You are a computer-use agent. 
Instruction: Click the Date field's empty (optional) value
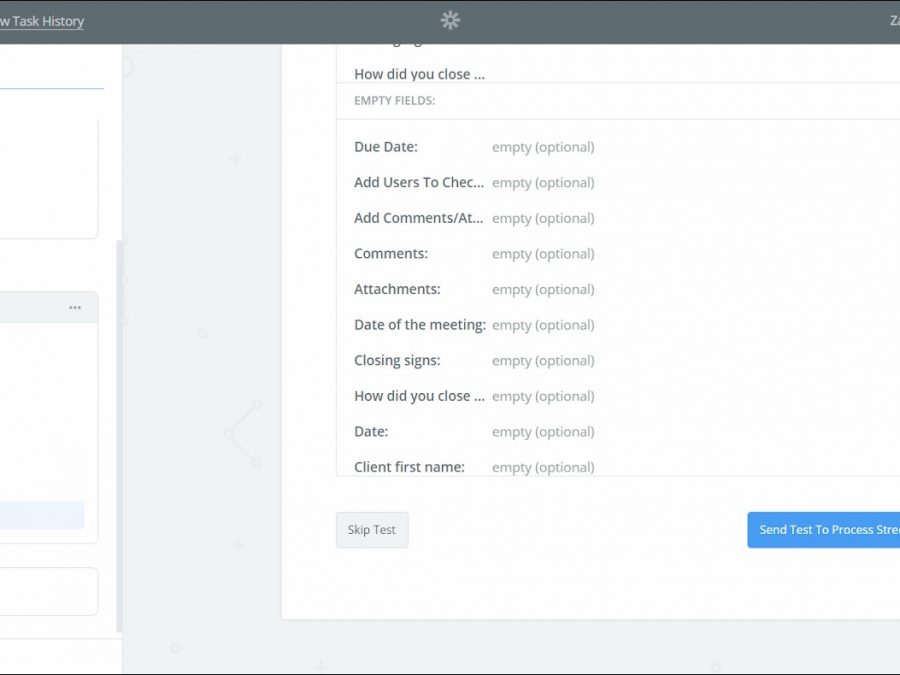[543, 432]
